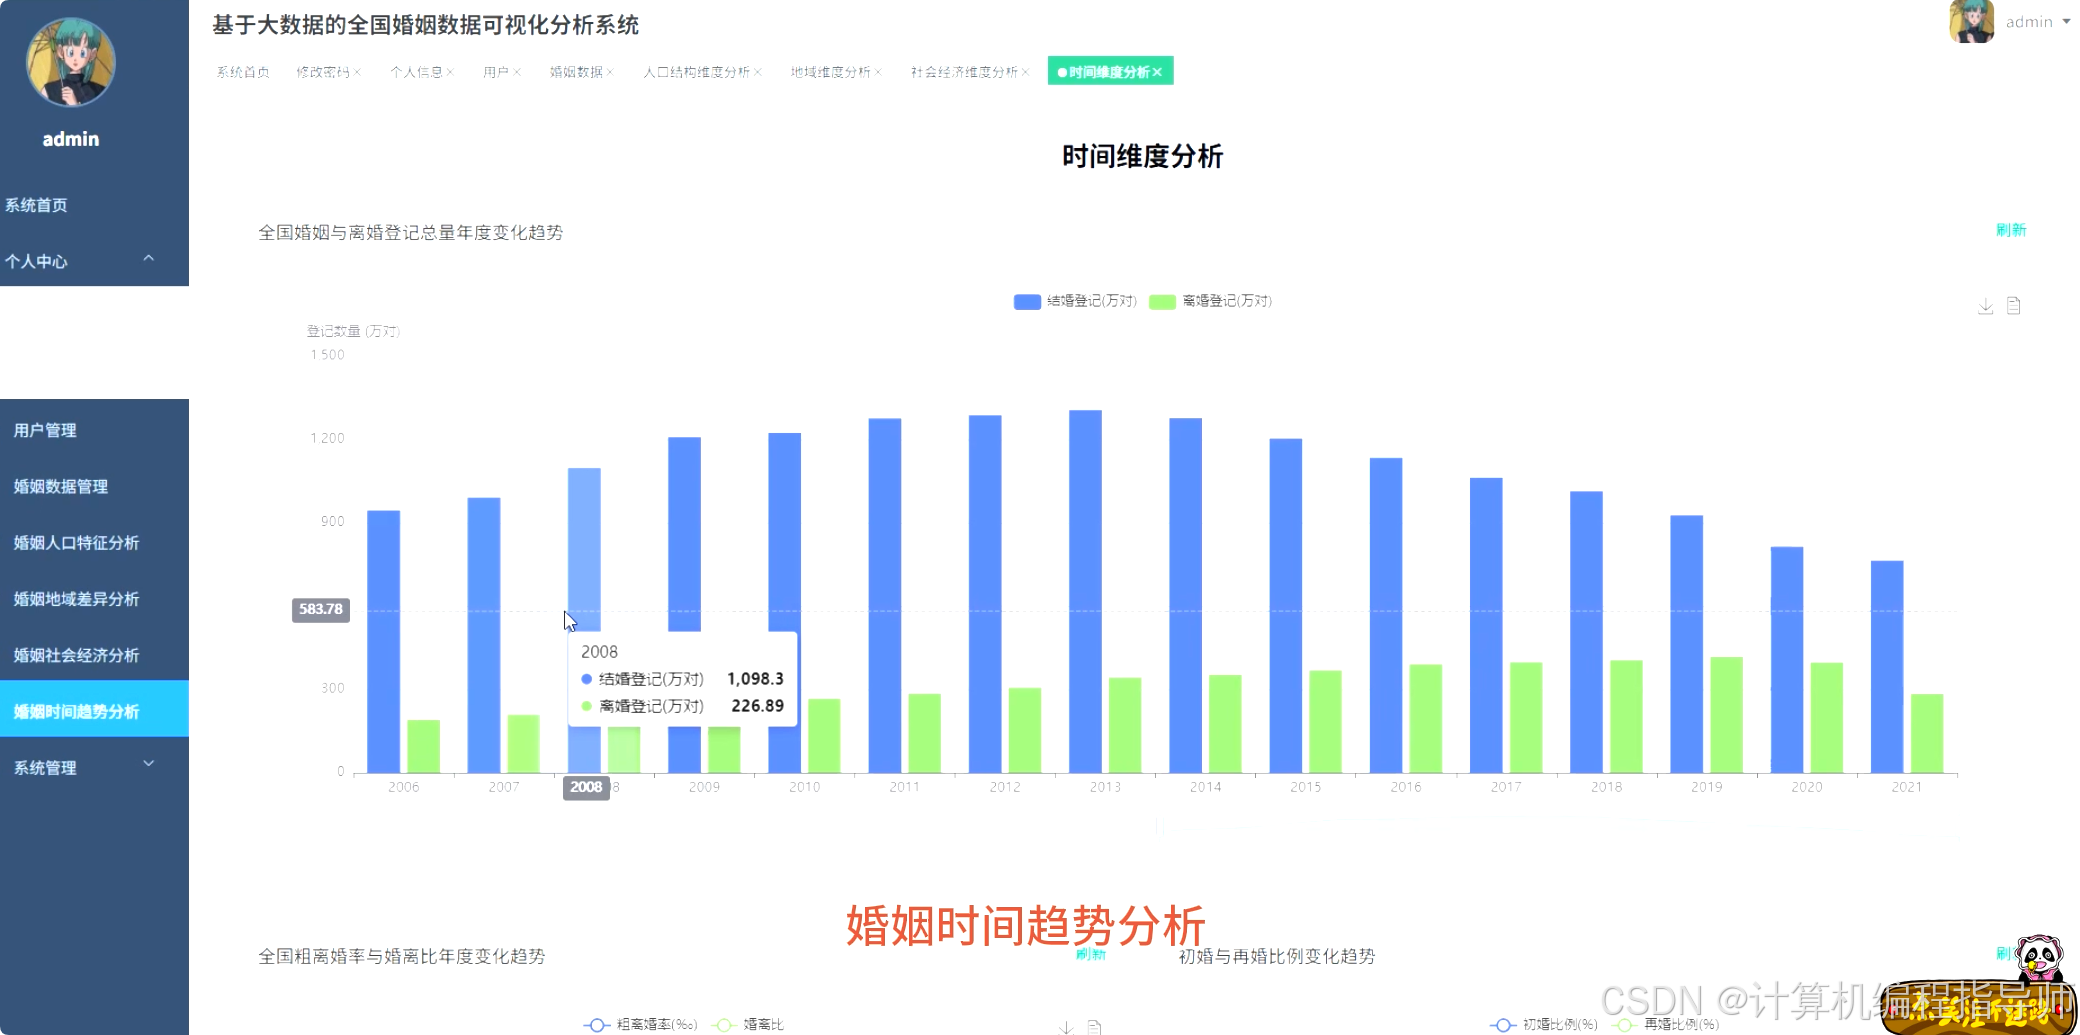This screenshot has width=2080, height=1035.
Task: Switch to the 人口结构维度分析 tab
Action: tap(696, 72)
